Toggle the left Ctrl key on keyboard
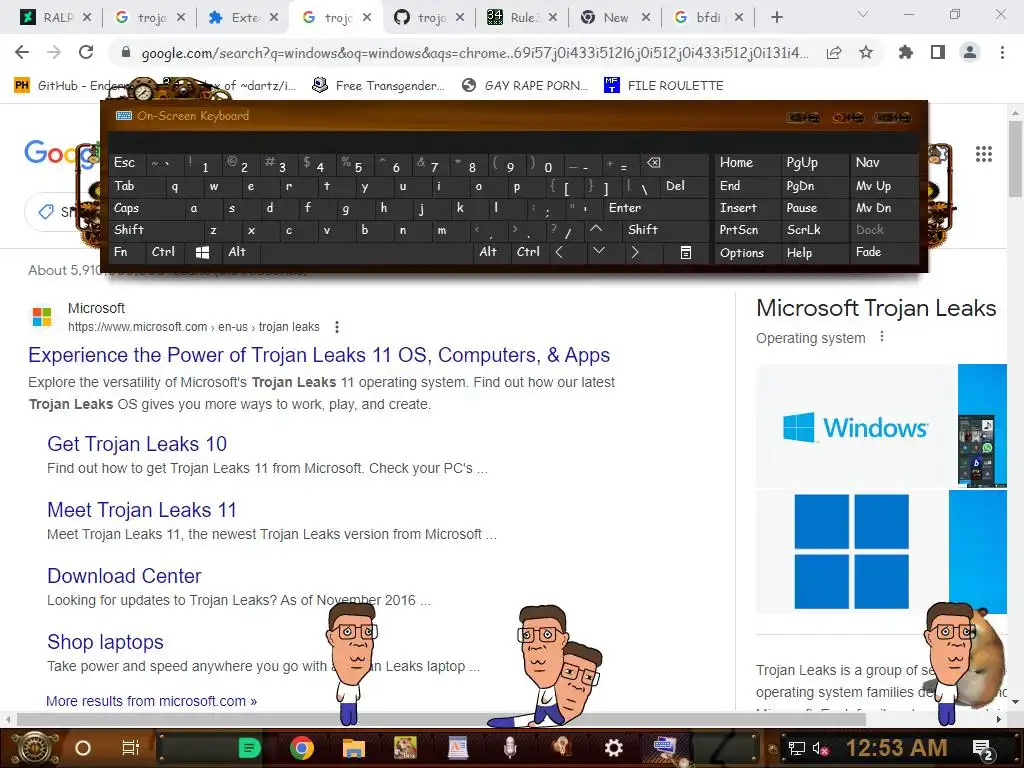1024x768 pixels. [163, 252]
